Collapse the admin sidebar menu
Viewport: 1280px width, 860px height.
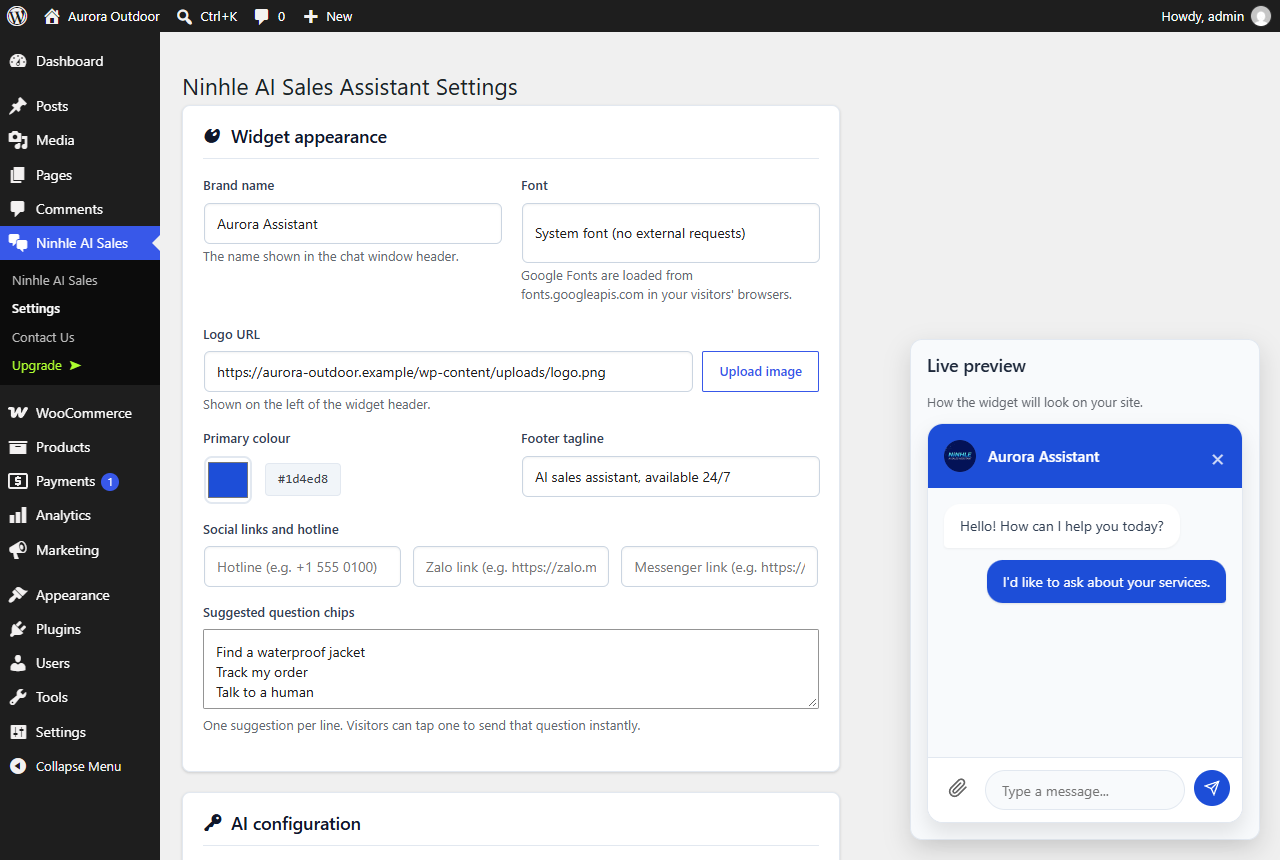point(80,766)
